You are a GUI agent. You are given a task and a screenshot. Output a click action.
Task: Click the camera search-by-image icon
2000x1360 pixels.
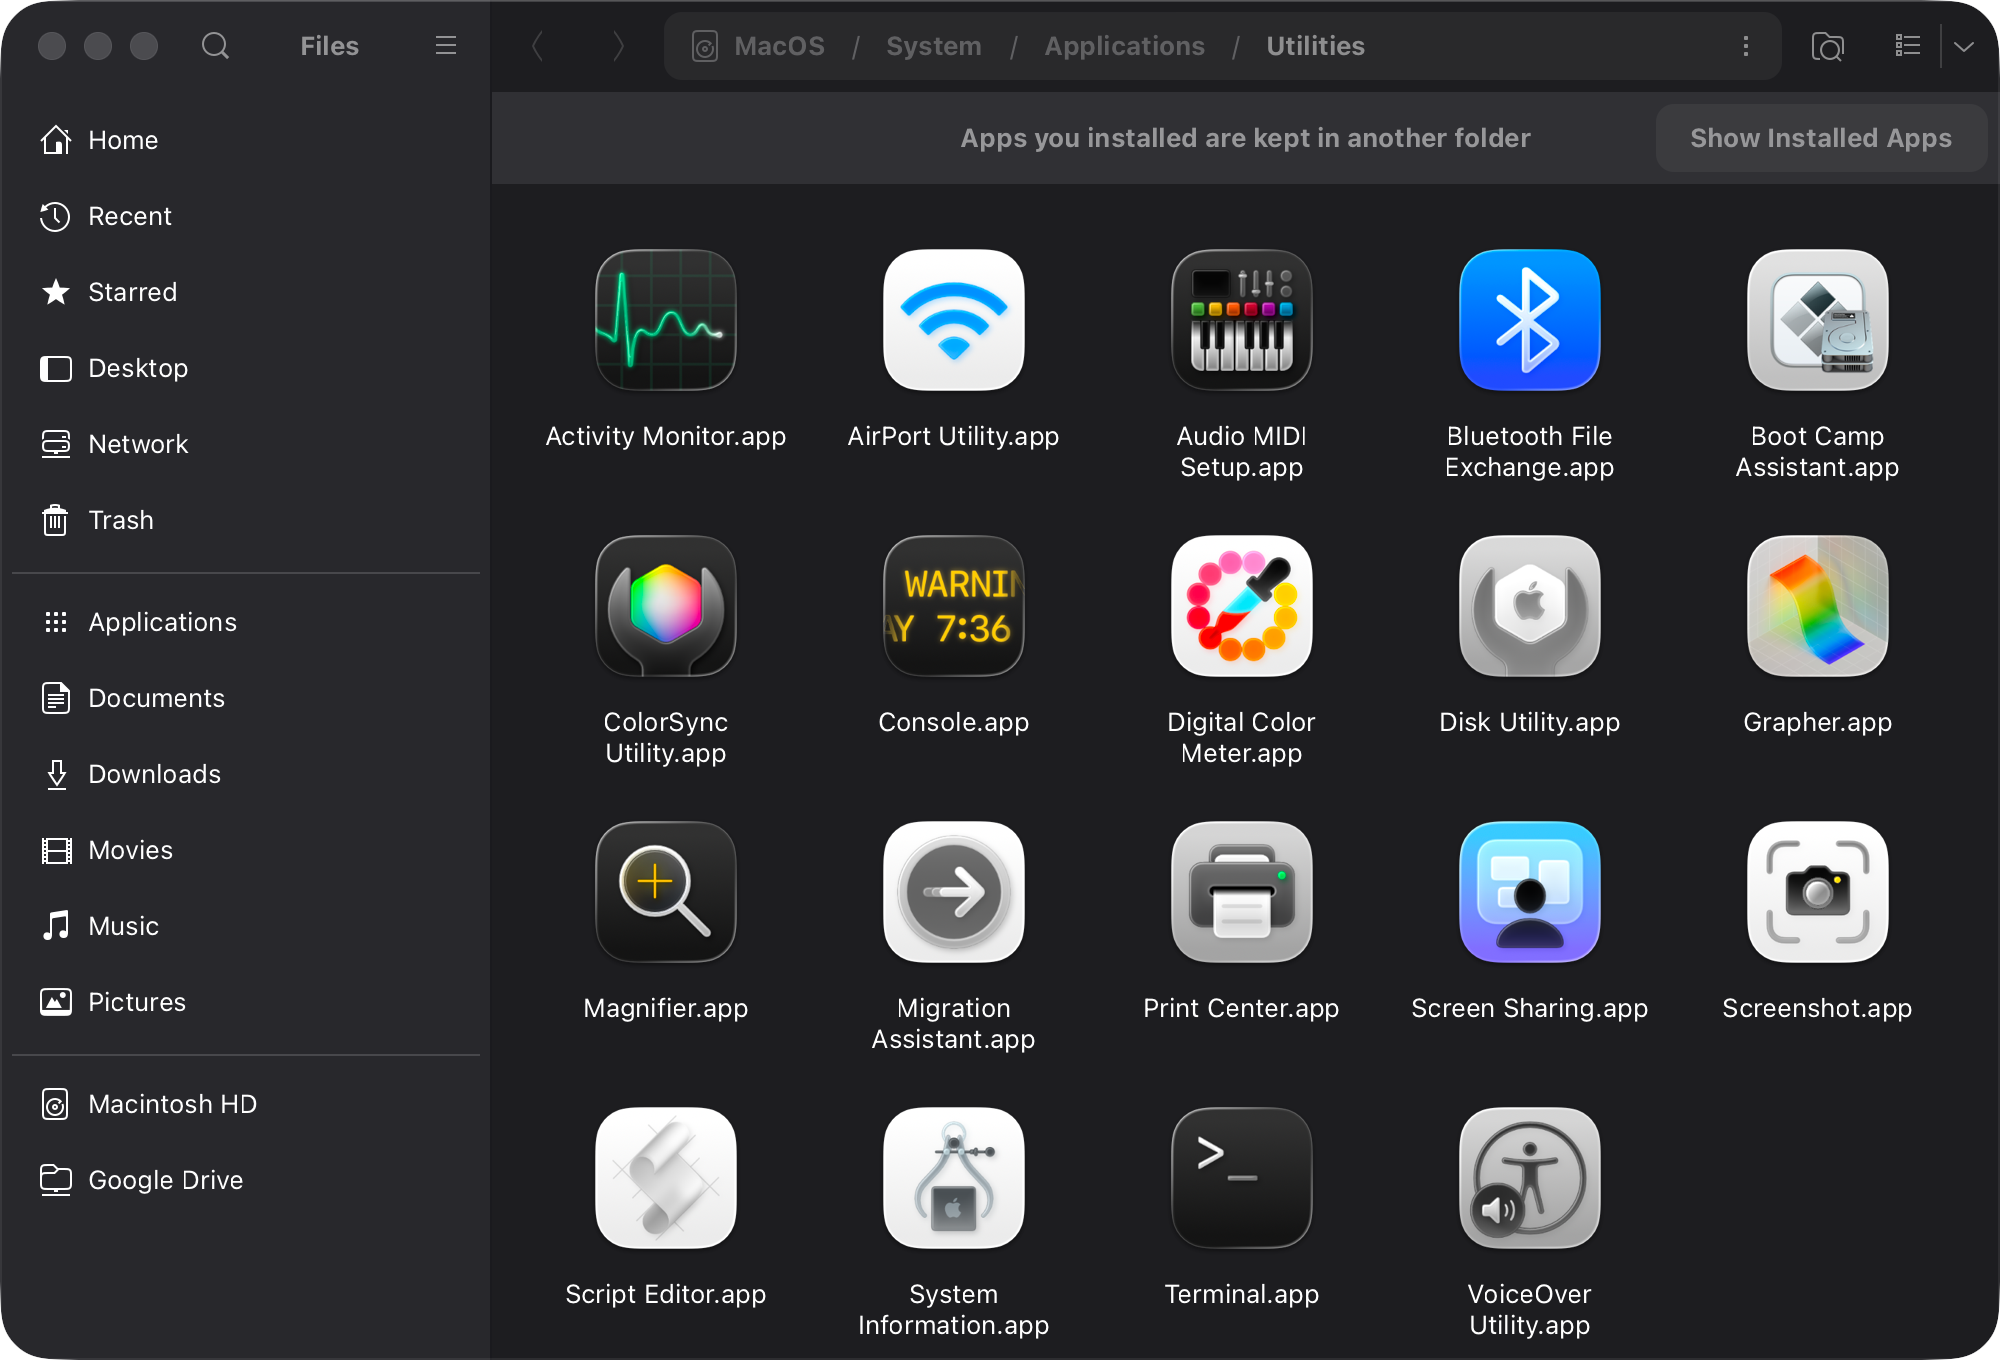coord(1828,46)
